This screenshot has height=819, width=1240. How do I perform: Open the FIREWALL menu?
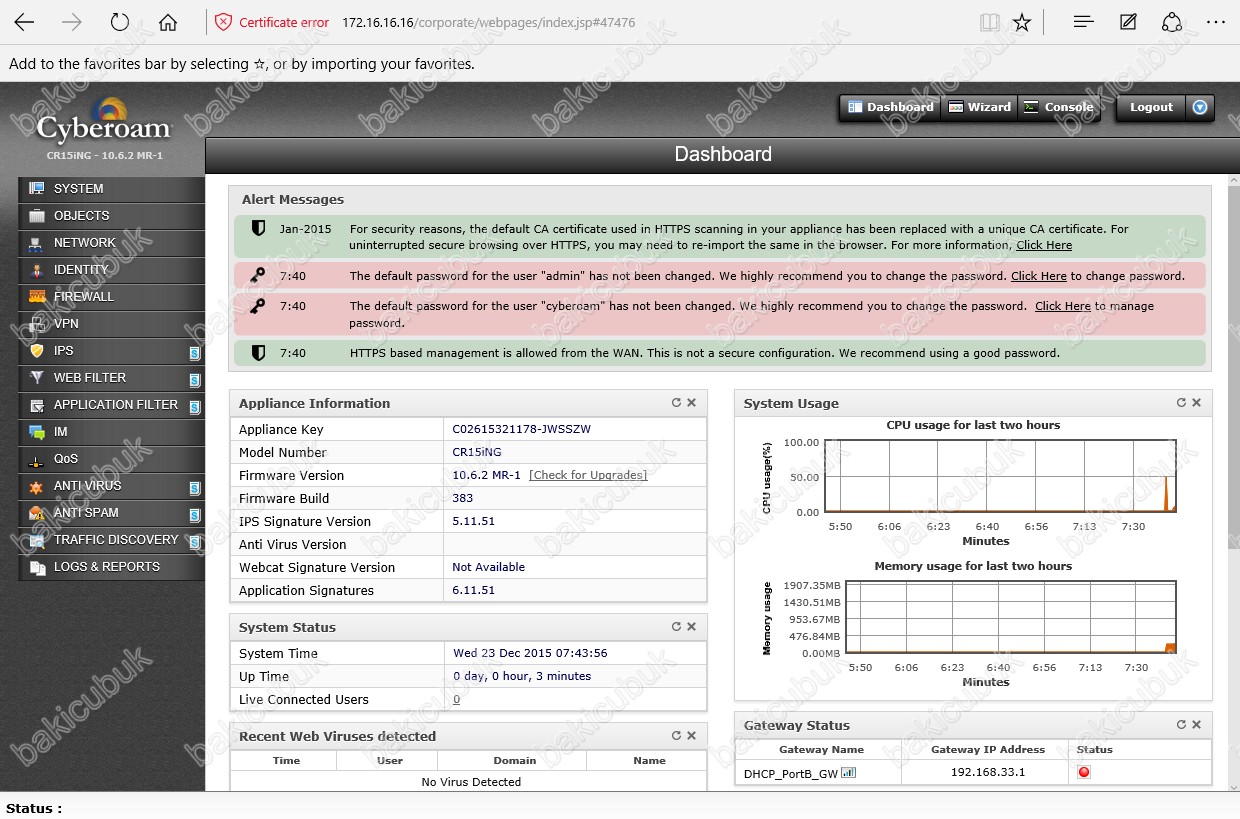(x=111, y=296)
